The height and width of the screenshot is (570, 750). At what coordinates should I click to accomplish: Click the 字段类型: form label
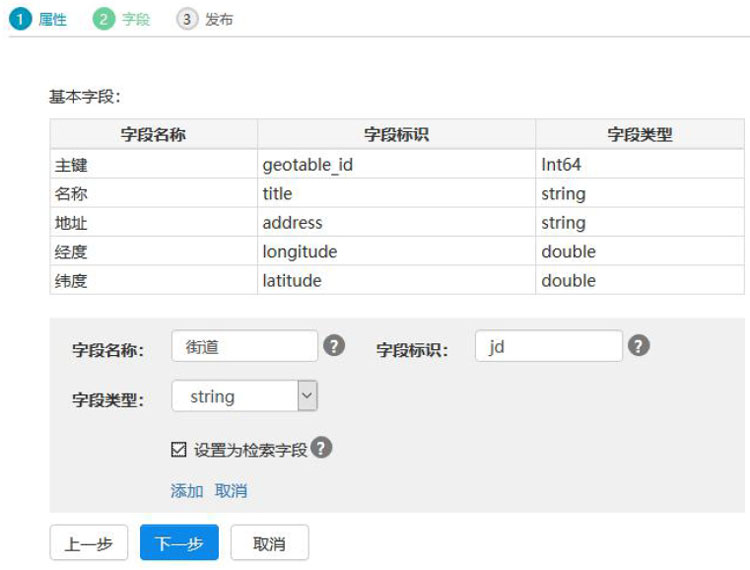[x=108, y=399]
